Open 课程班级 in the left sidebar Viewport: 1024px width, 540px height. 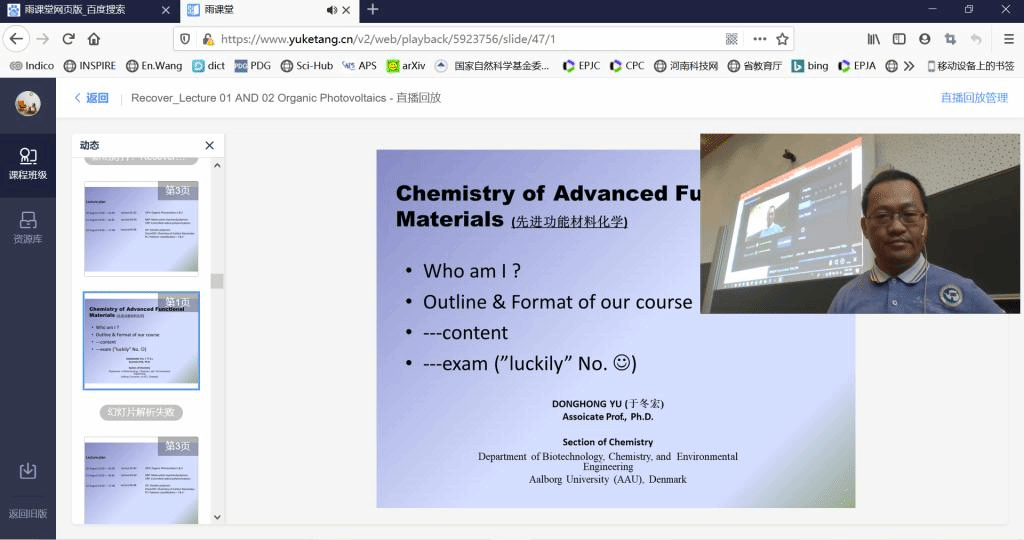pos(28,164)
